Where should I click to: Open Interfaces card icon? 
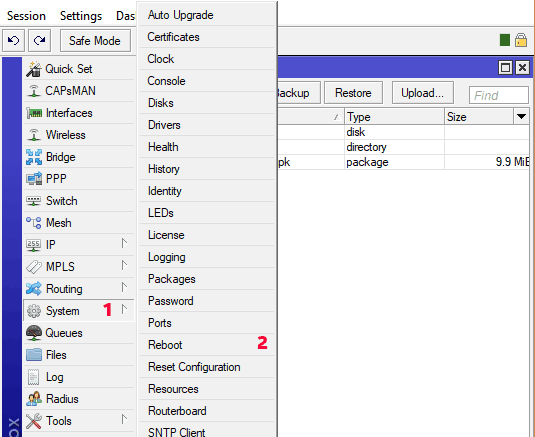[x=34, y=113]
